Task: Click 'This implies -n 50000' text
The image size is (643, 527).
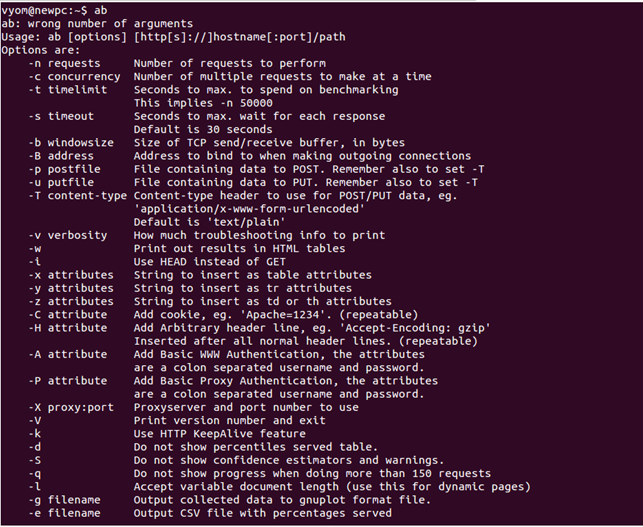Action: coord(203,103)
